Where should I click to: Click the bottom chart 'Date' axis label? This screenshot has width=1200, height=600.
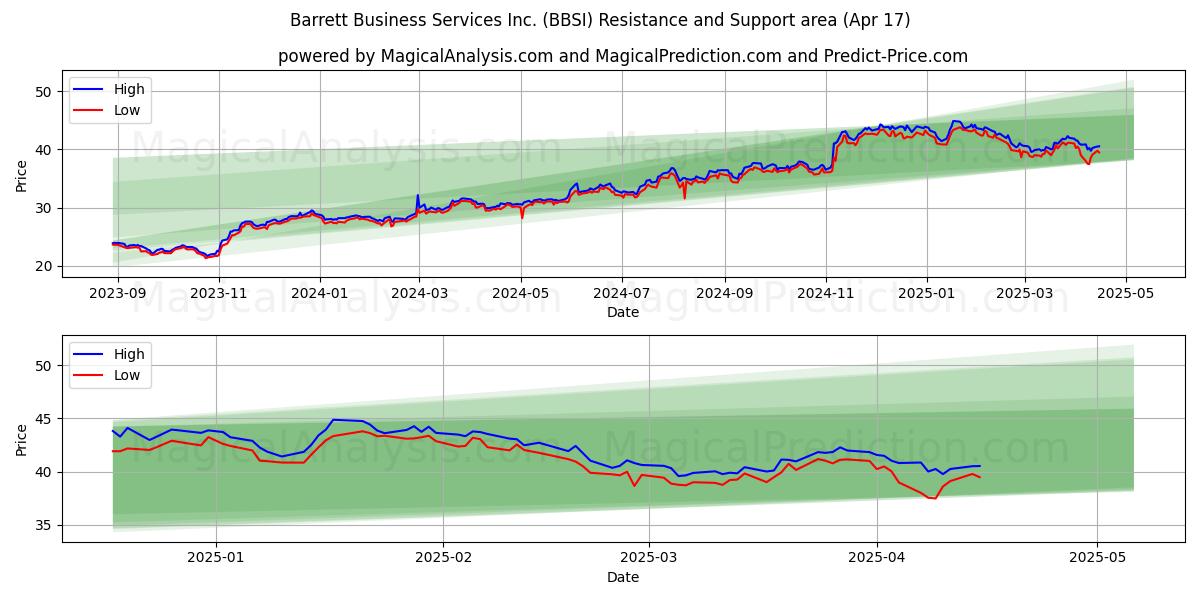[x=622, y=577]
